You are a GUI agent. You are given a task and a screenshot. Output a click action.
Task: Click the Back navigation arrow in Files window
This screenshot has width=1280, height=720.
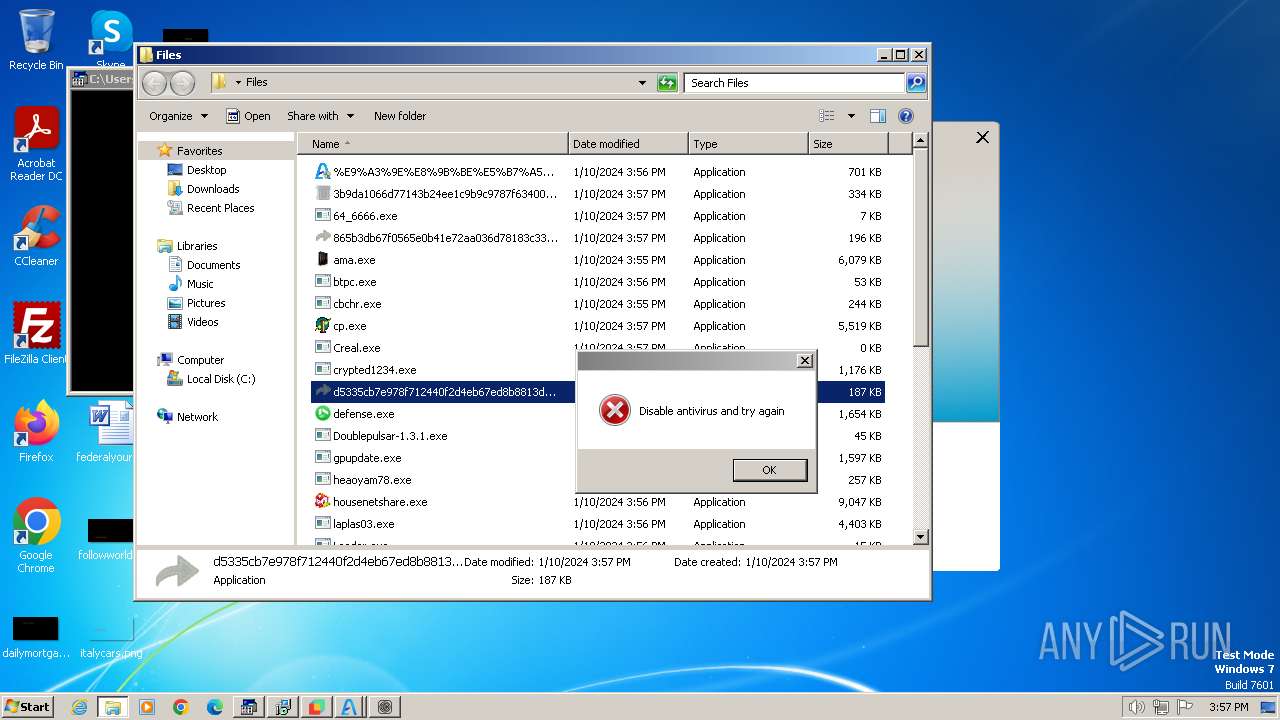[154, 83]
